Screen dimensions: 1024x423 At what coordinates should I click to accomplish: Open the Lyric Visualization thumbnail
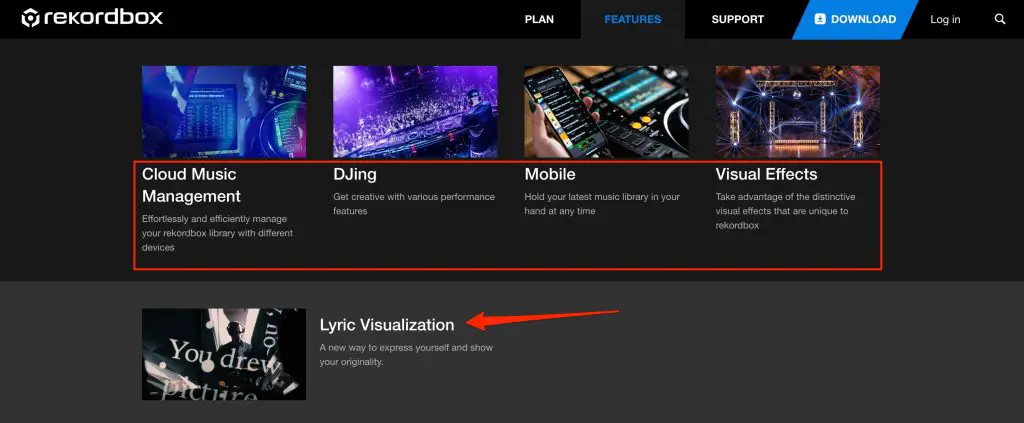224,354
